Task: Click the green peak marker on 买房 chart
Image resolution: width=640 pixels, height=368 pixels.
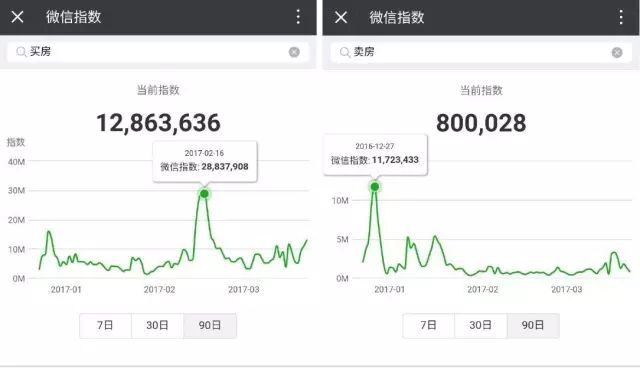Action: (x=204, y=194)
